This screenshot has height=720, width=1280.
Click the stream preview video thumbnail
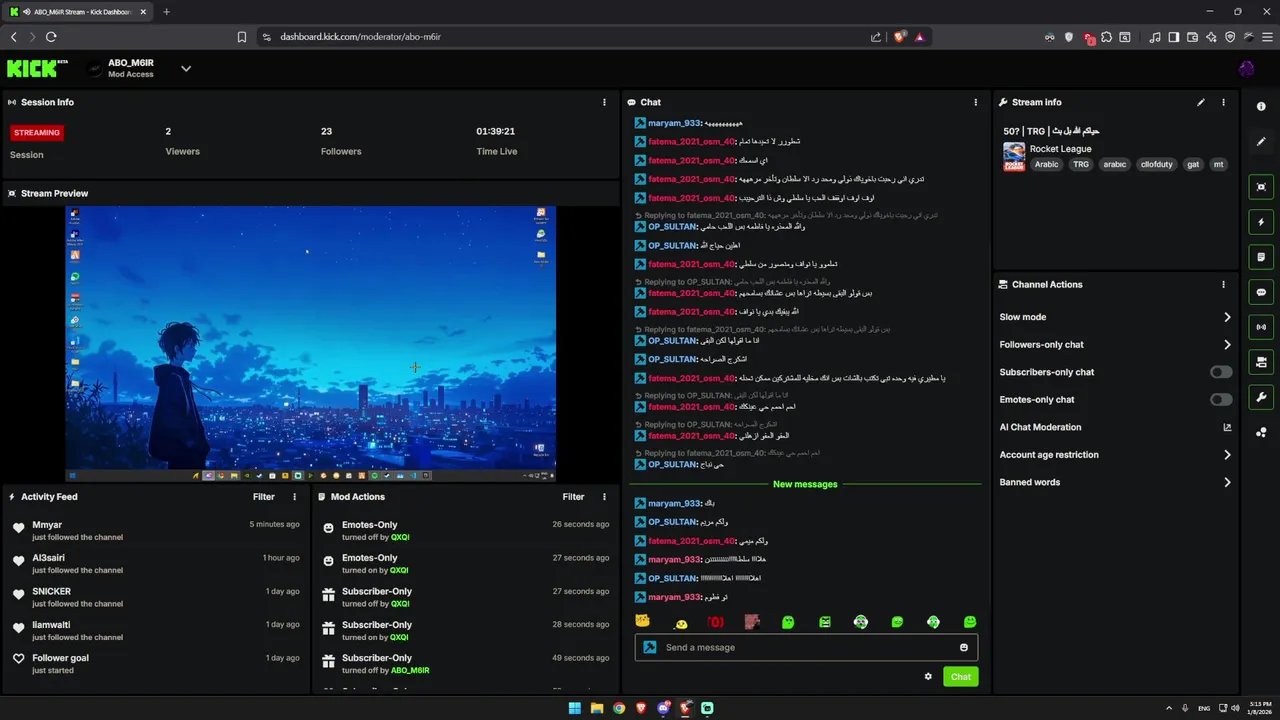tap(311, 343)
